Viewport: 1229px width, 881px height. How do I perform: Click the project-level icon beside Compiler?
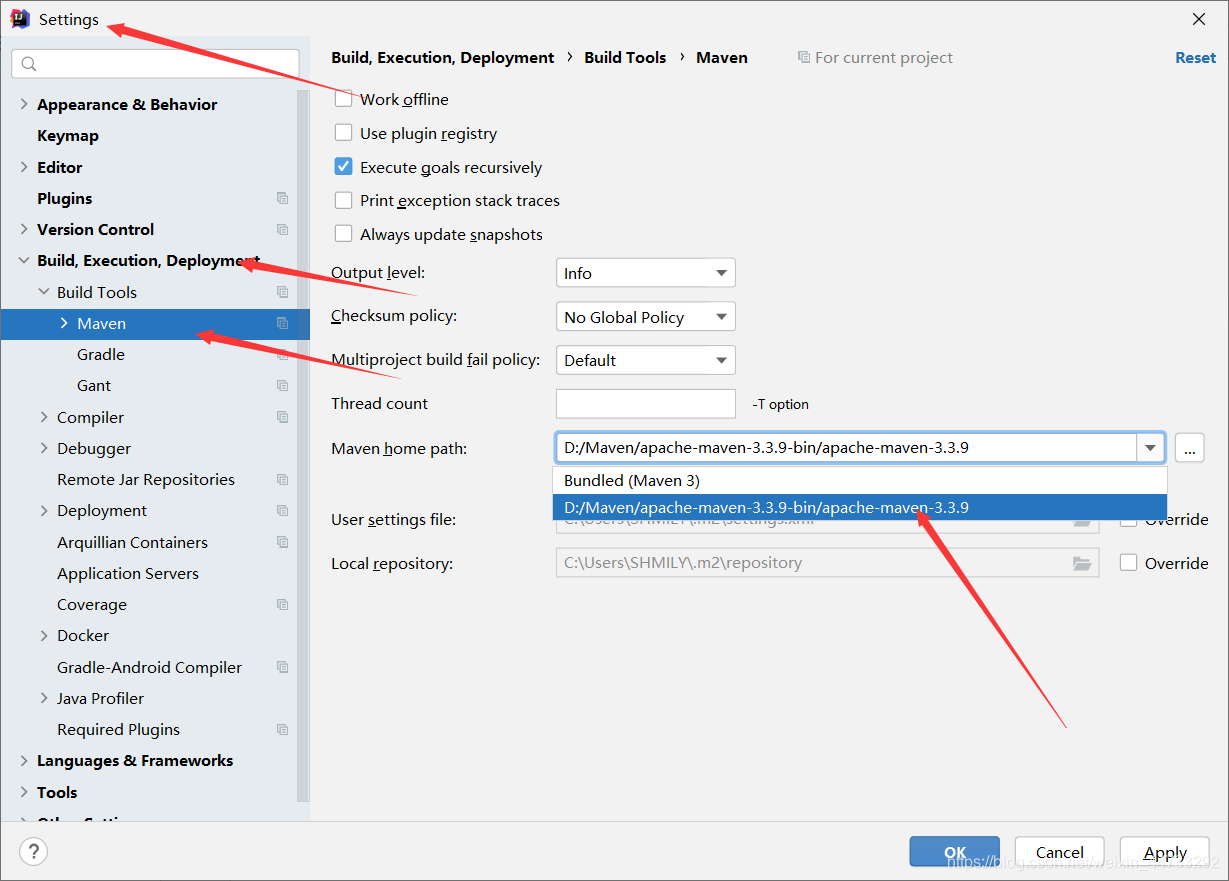click(x=283, y=417)
